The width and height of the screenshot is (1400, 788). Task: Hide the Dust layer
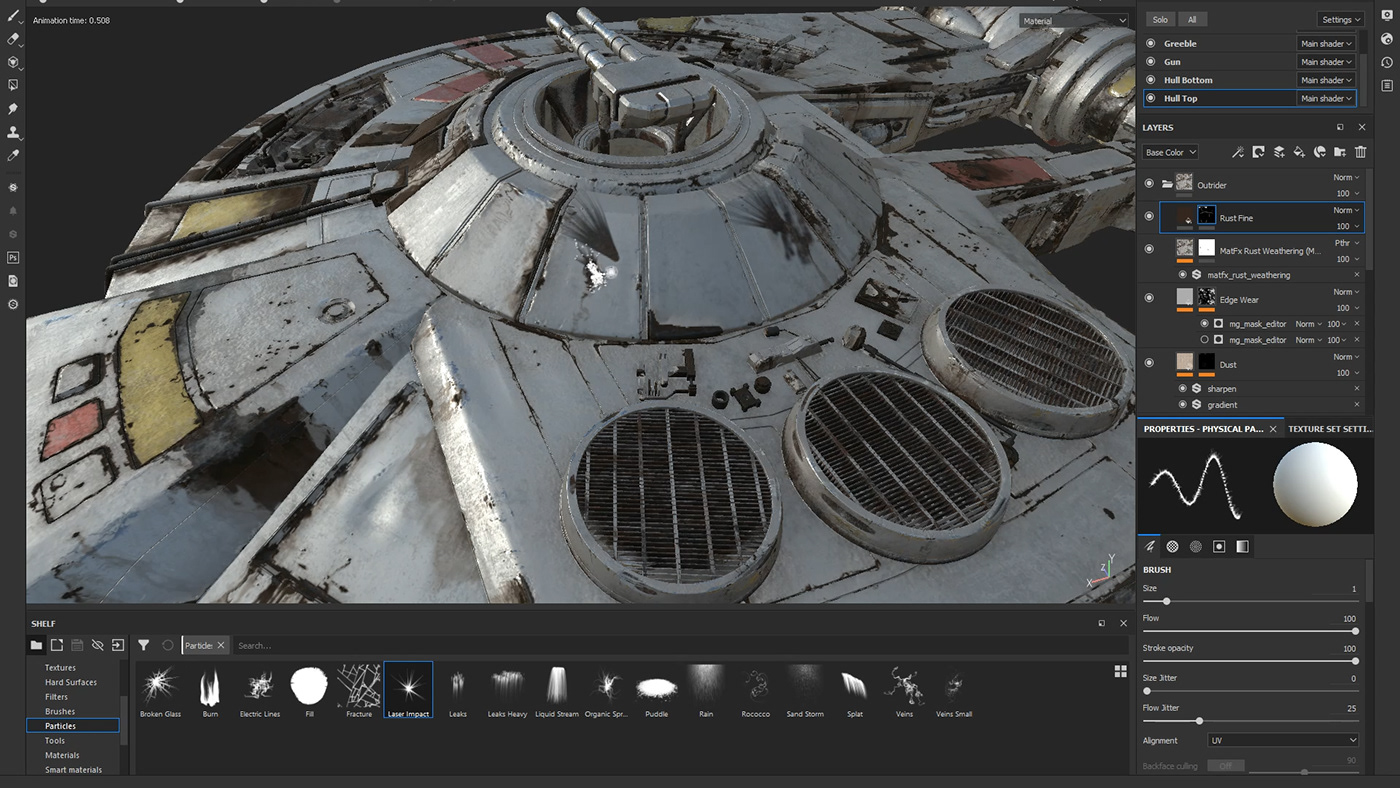(1149, 363)
